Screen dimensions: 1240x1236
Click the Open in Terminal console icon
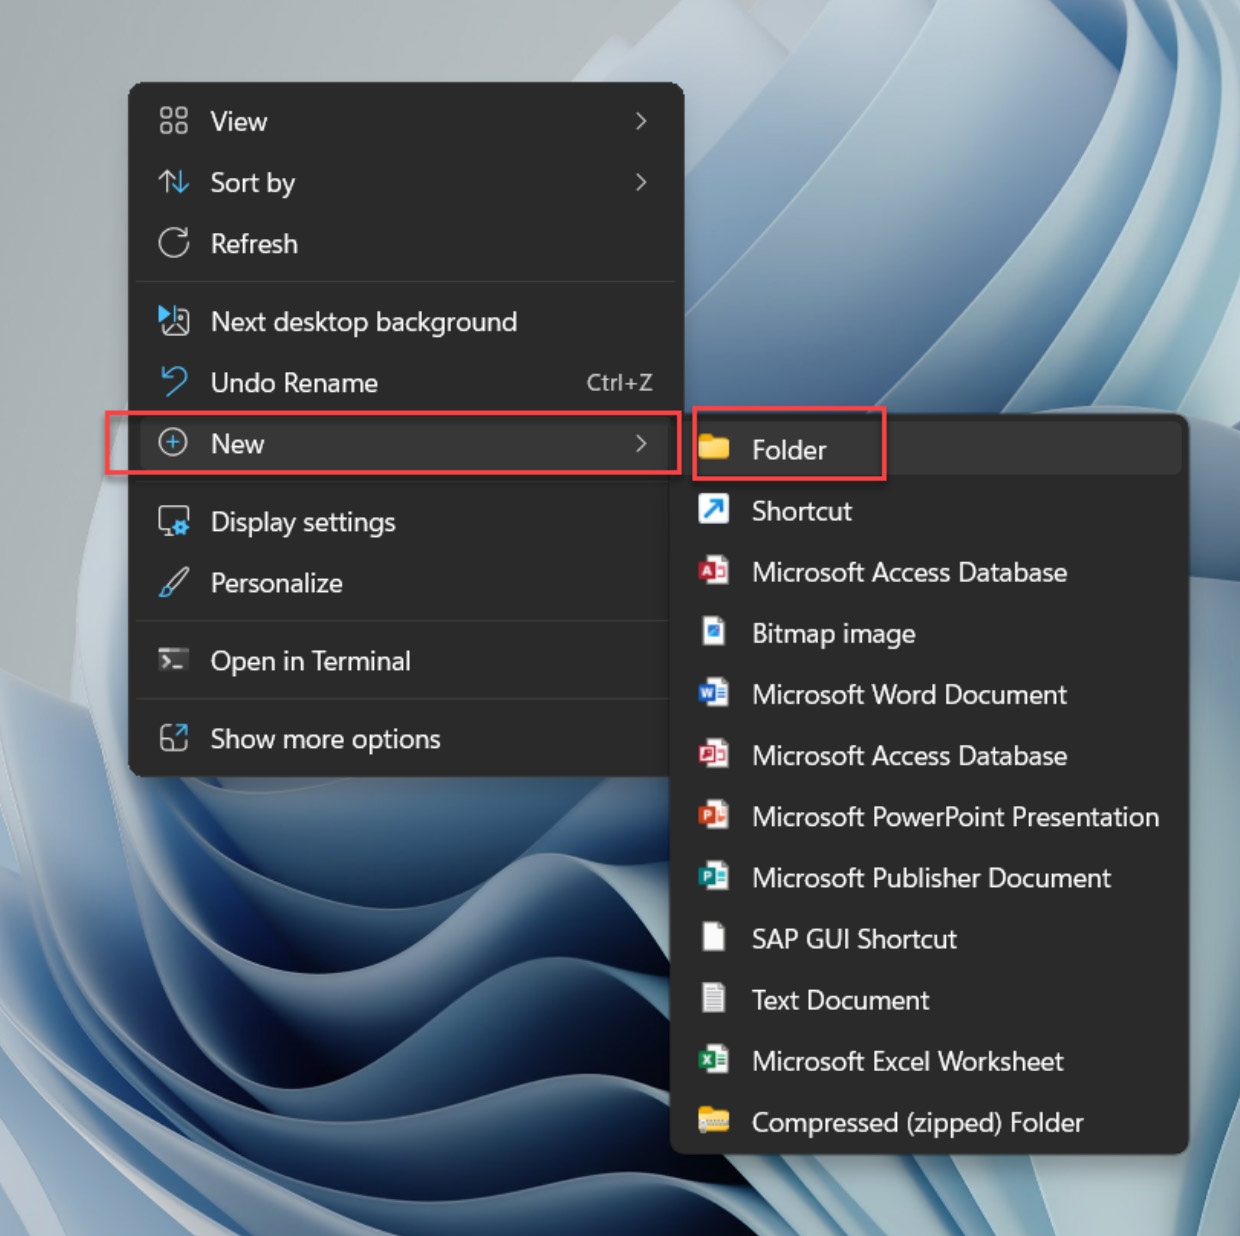[x=173, y=660]
